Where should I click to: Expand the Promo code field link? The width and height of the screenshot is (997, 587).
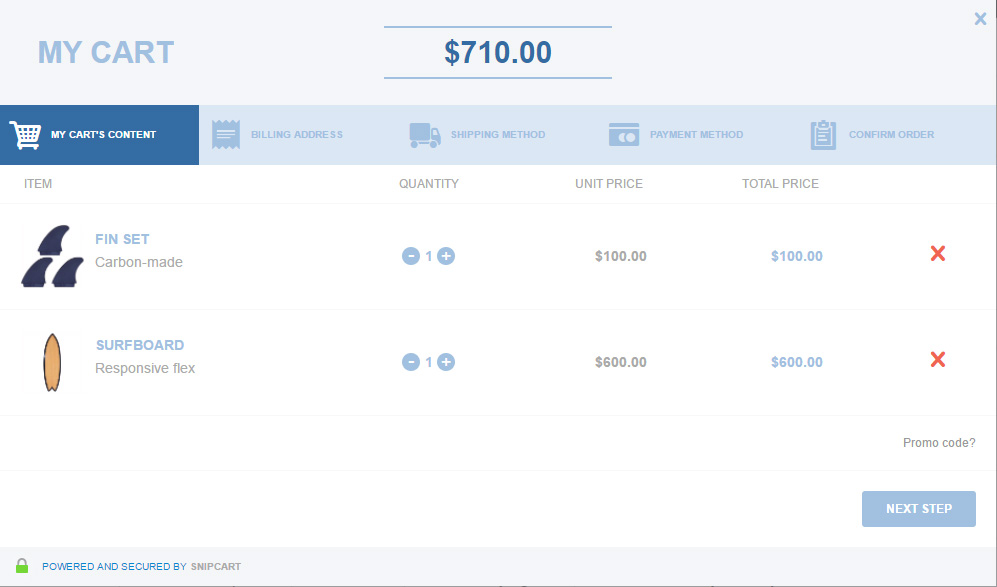[938, 443]
